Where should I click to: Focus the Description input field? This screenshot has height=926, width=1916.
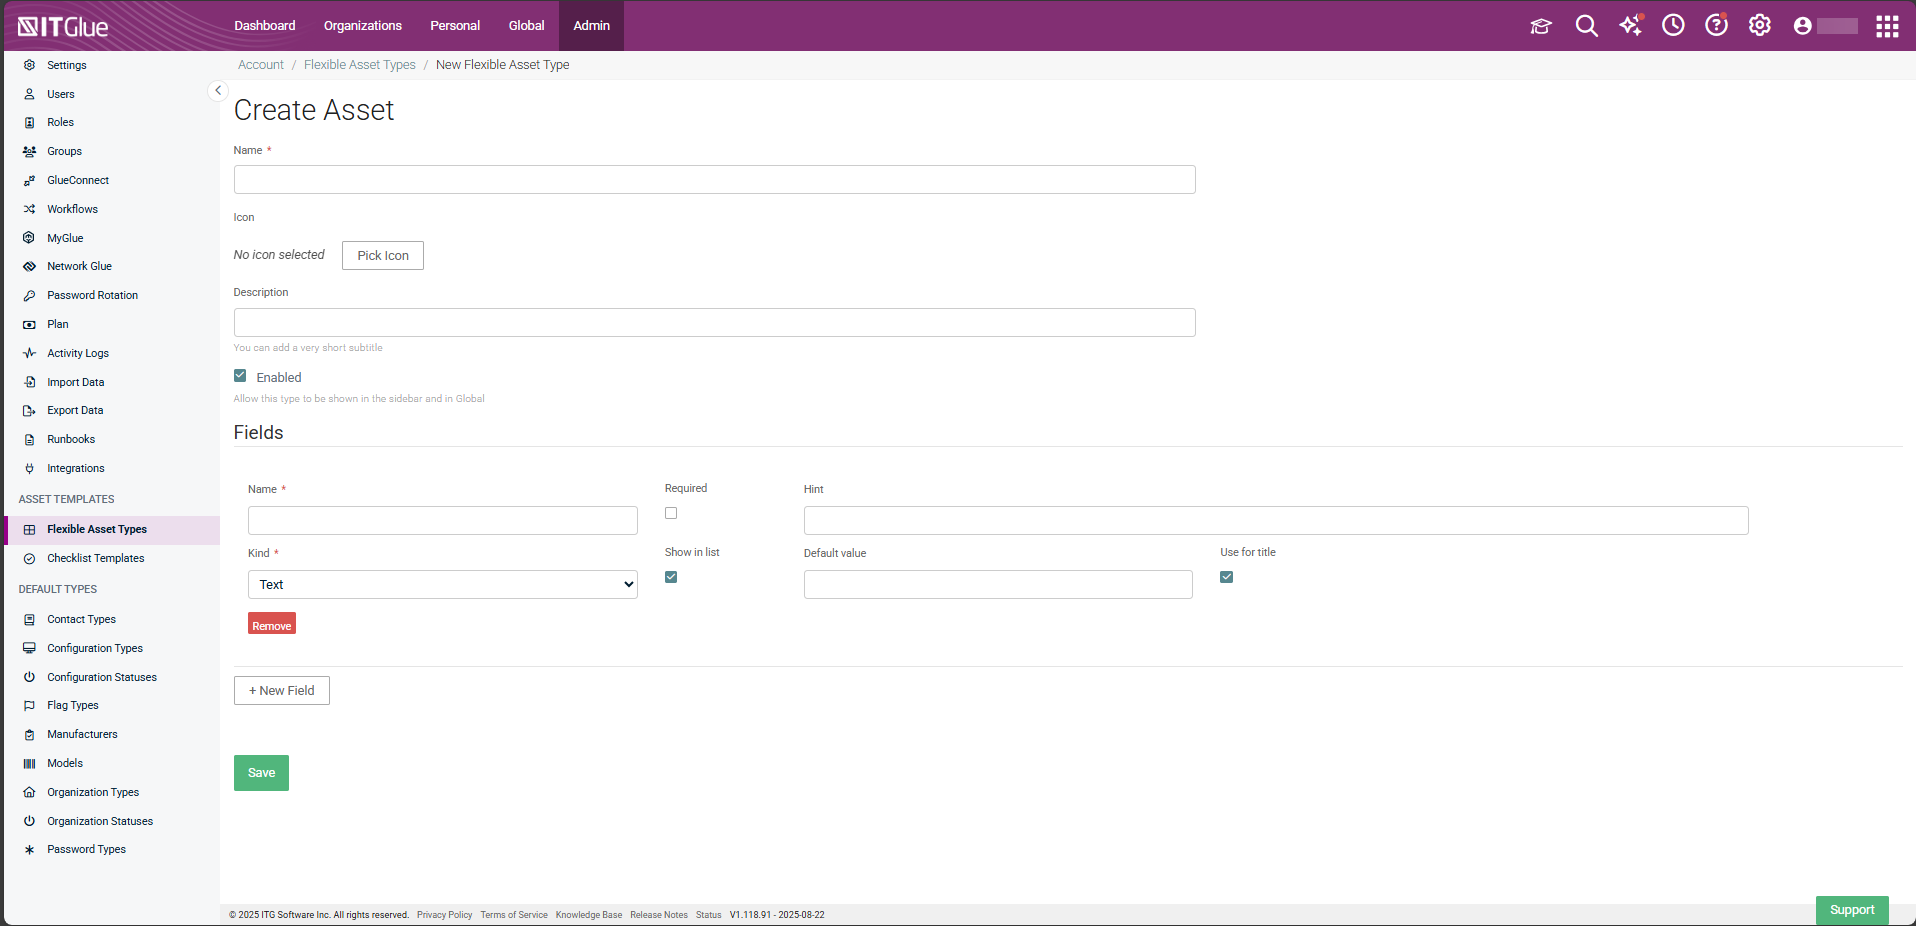click(x=715, y=322)
